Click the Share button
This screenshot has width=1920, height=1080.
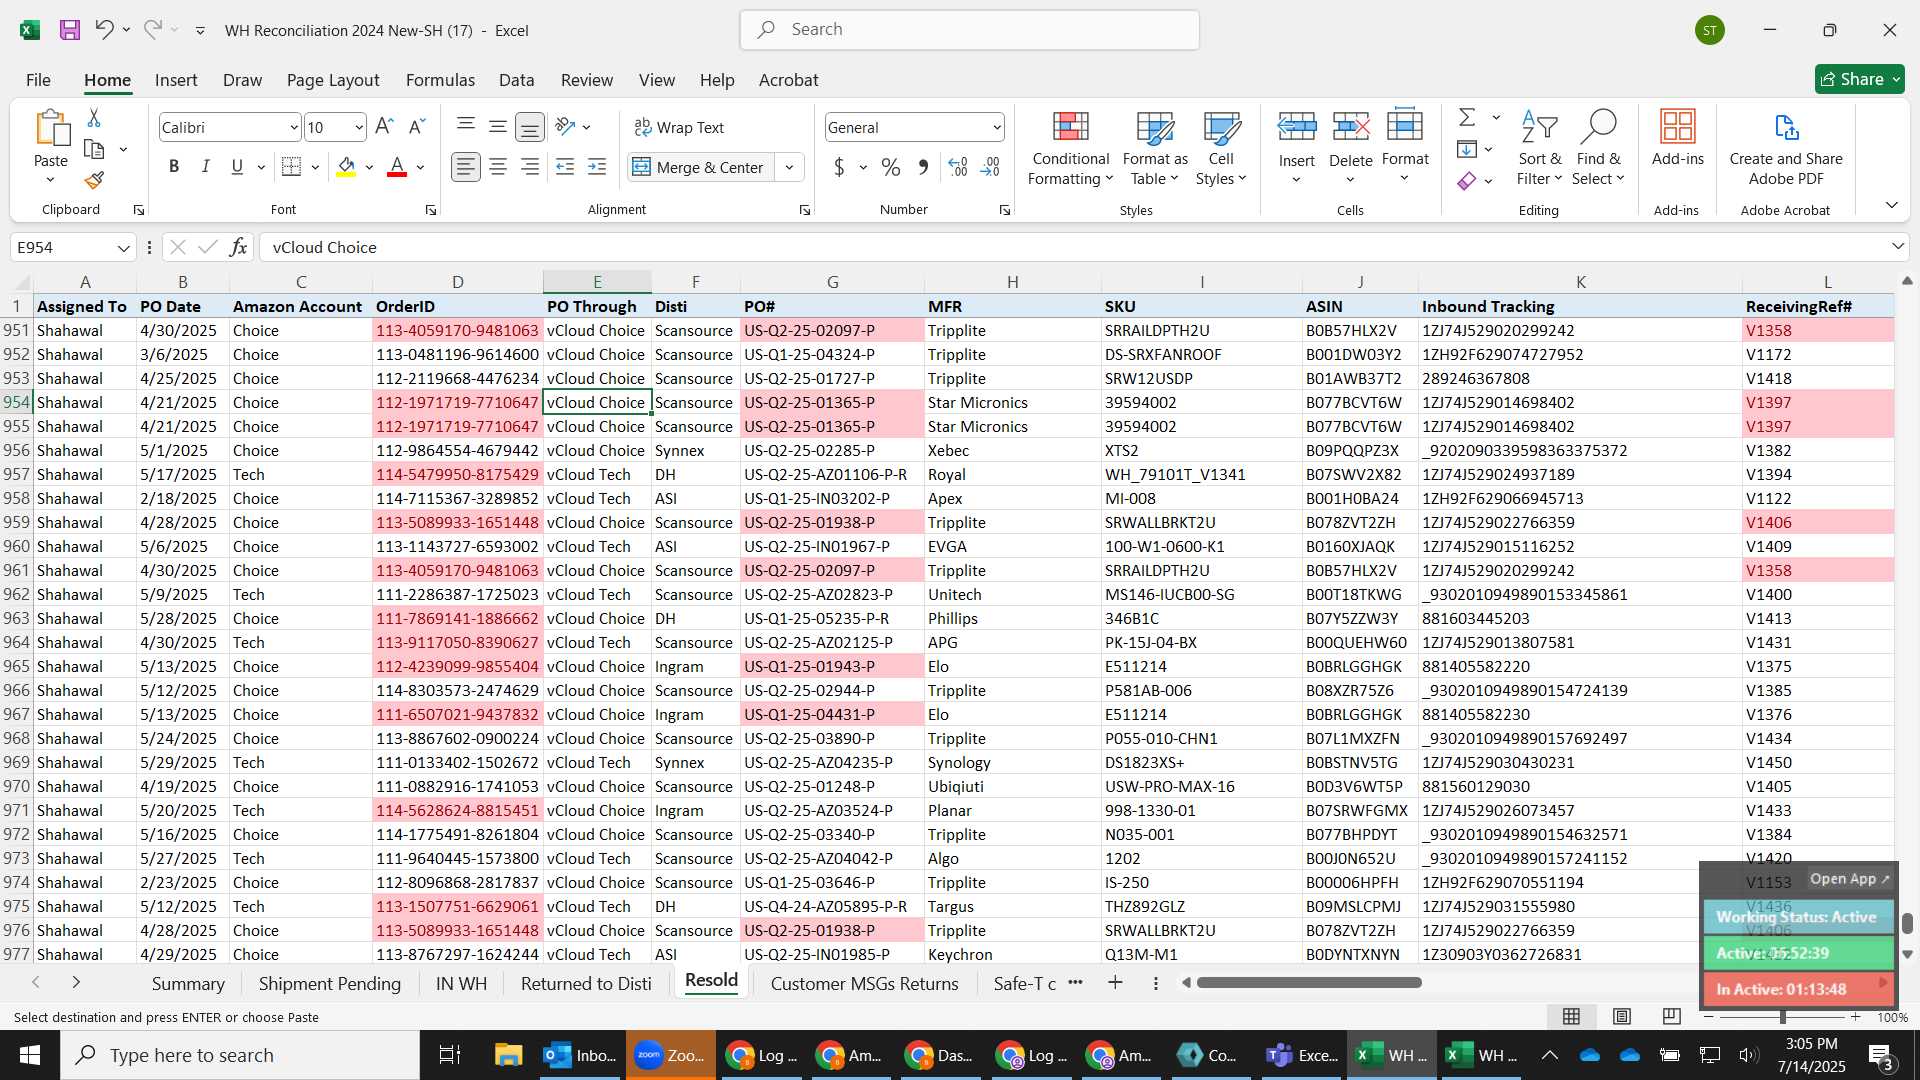click(x=1859, y=79)
